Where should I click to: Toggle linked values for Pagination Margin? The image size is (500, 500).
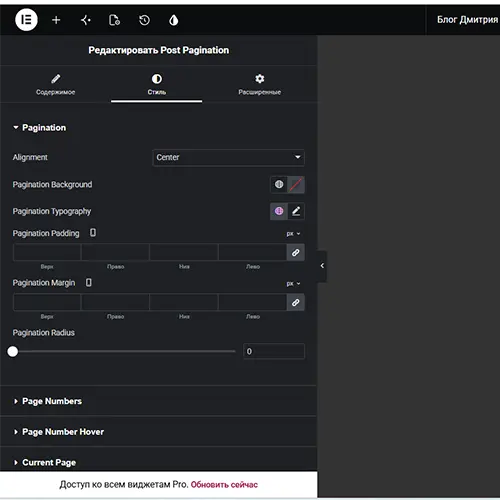point(295,303)
